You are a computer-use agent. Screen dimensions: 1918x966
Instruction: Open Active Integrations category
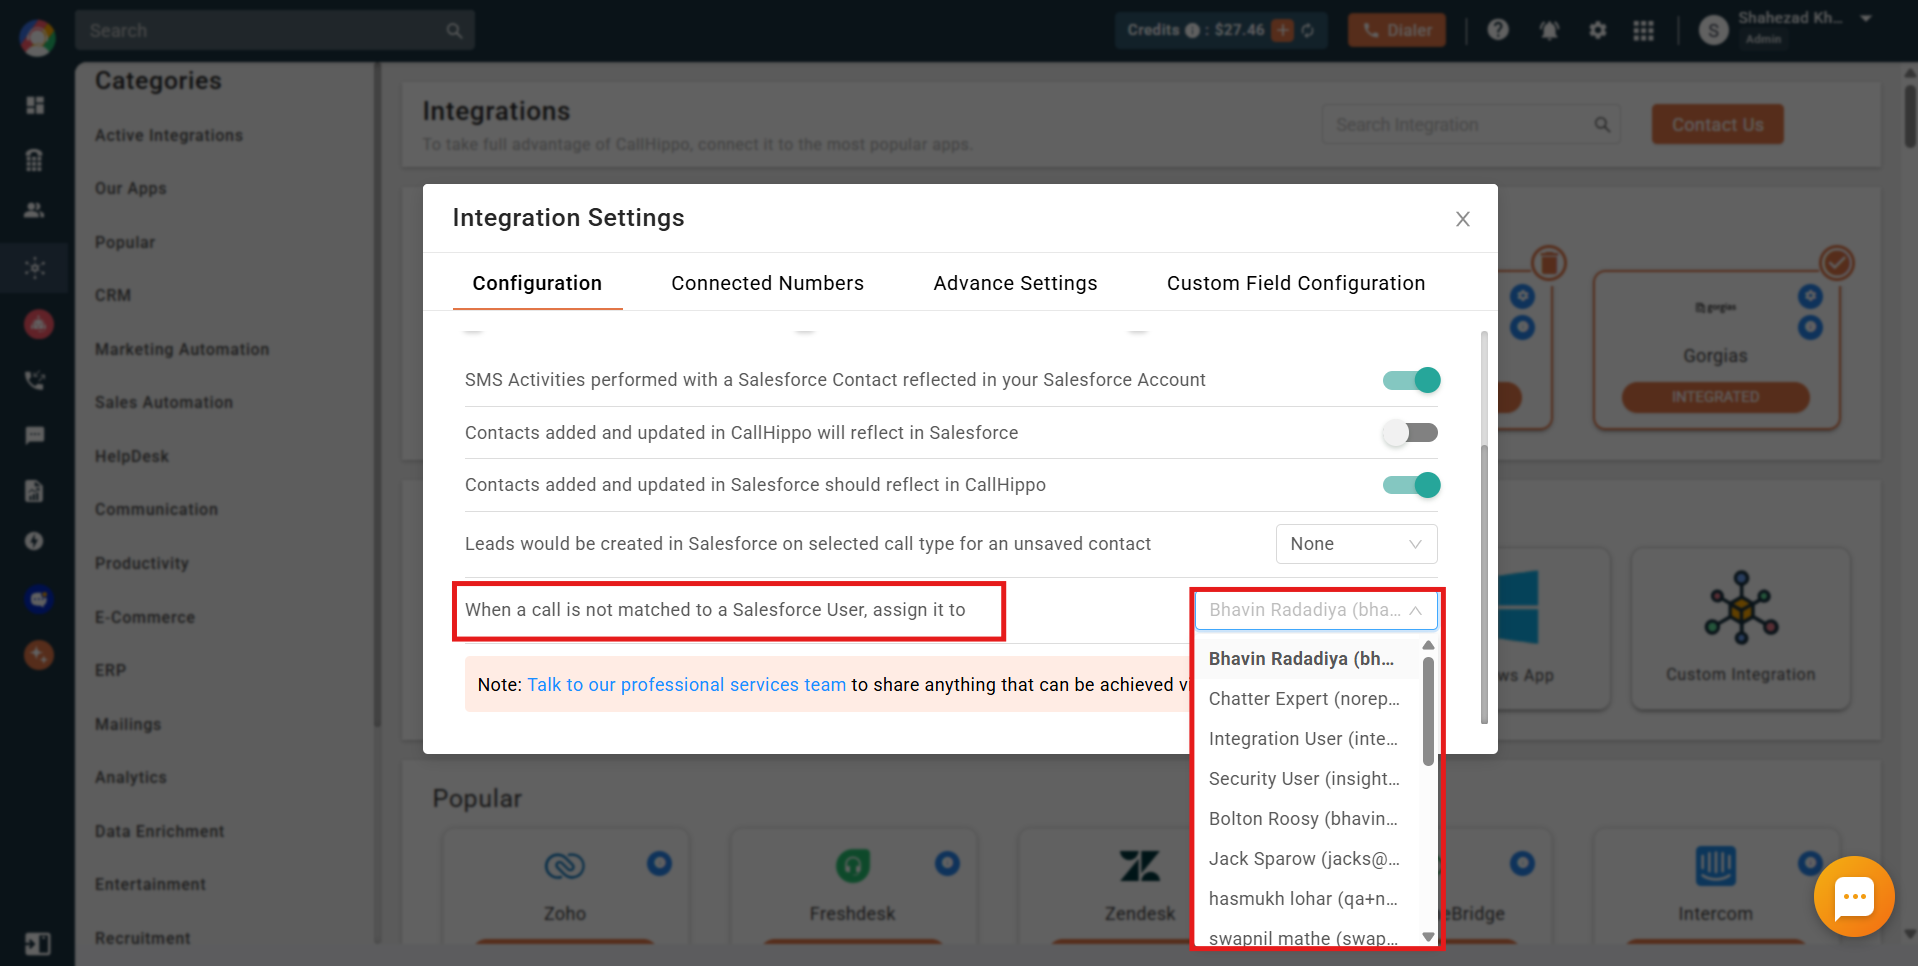169,135
